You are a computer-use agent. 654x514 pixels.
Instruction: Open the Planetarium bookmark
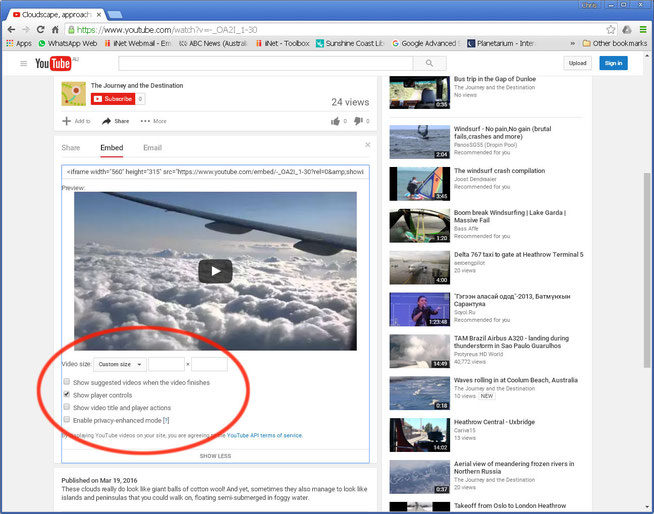point(501,43)
